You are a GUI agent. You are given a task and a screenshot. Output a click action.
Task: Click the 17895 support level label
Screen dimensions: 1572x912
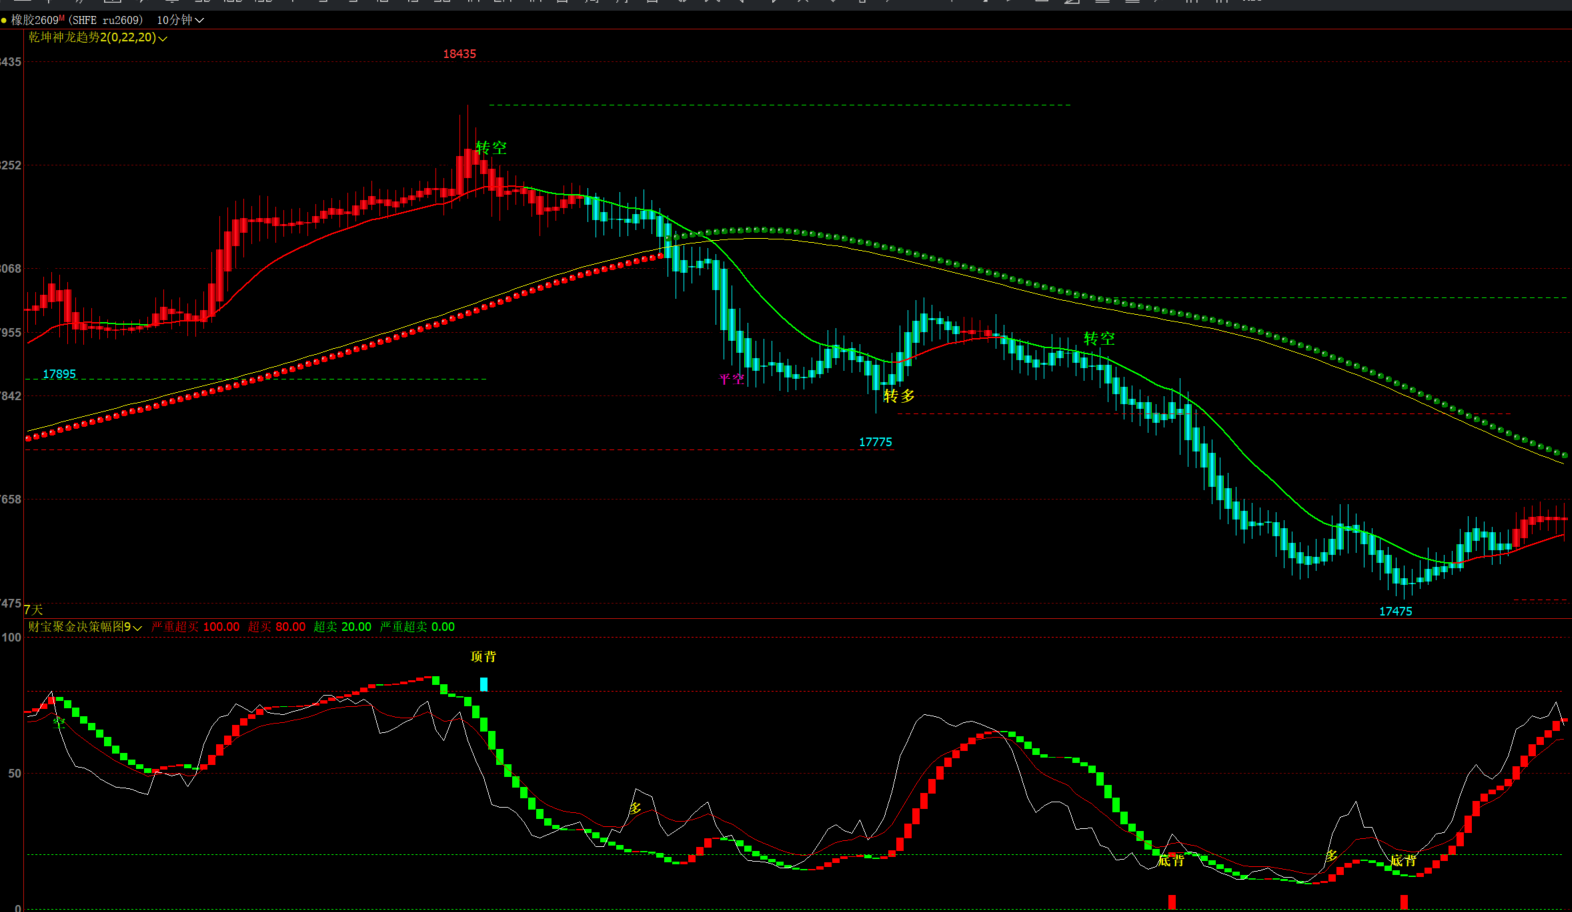coord(59,375)
